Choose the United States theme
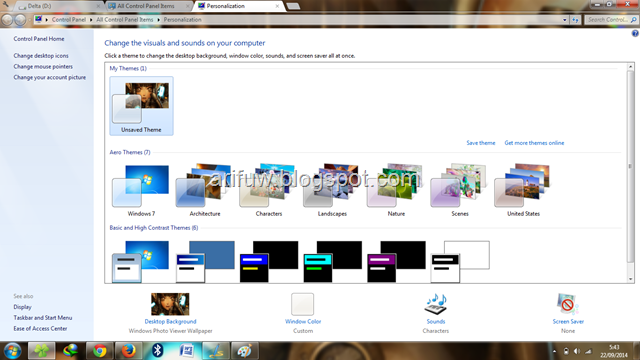The height and width of the screenshot is (360, 640). point(523,190)
